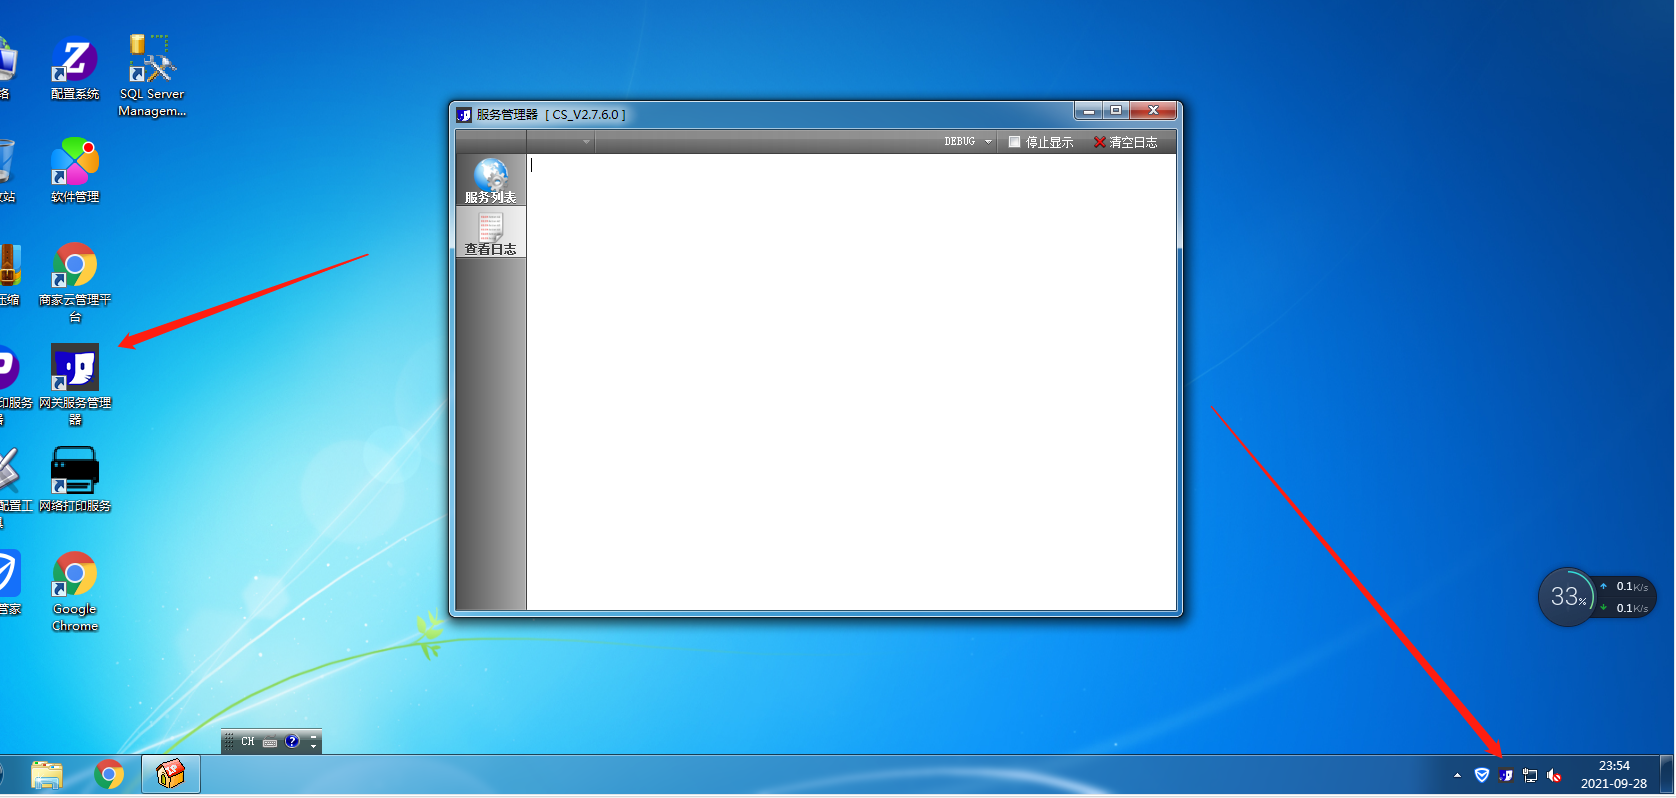Switch to the 查看日志 log view

pyautogui.click(x=490, y=232)
